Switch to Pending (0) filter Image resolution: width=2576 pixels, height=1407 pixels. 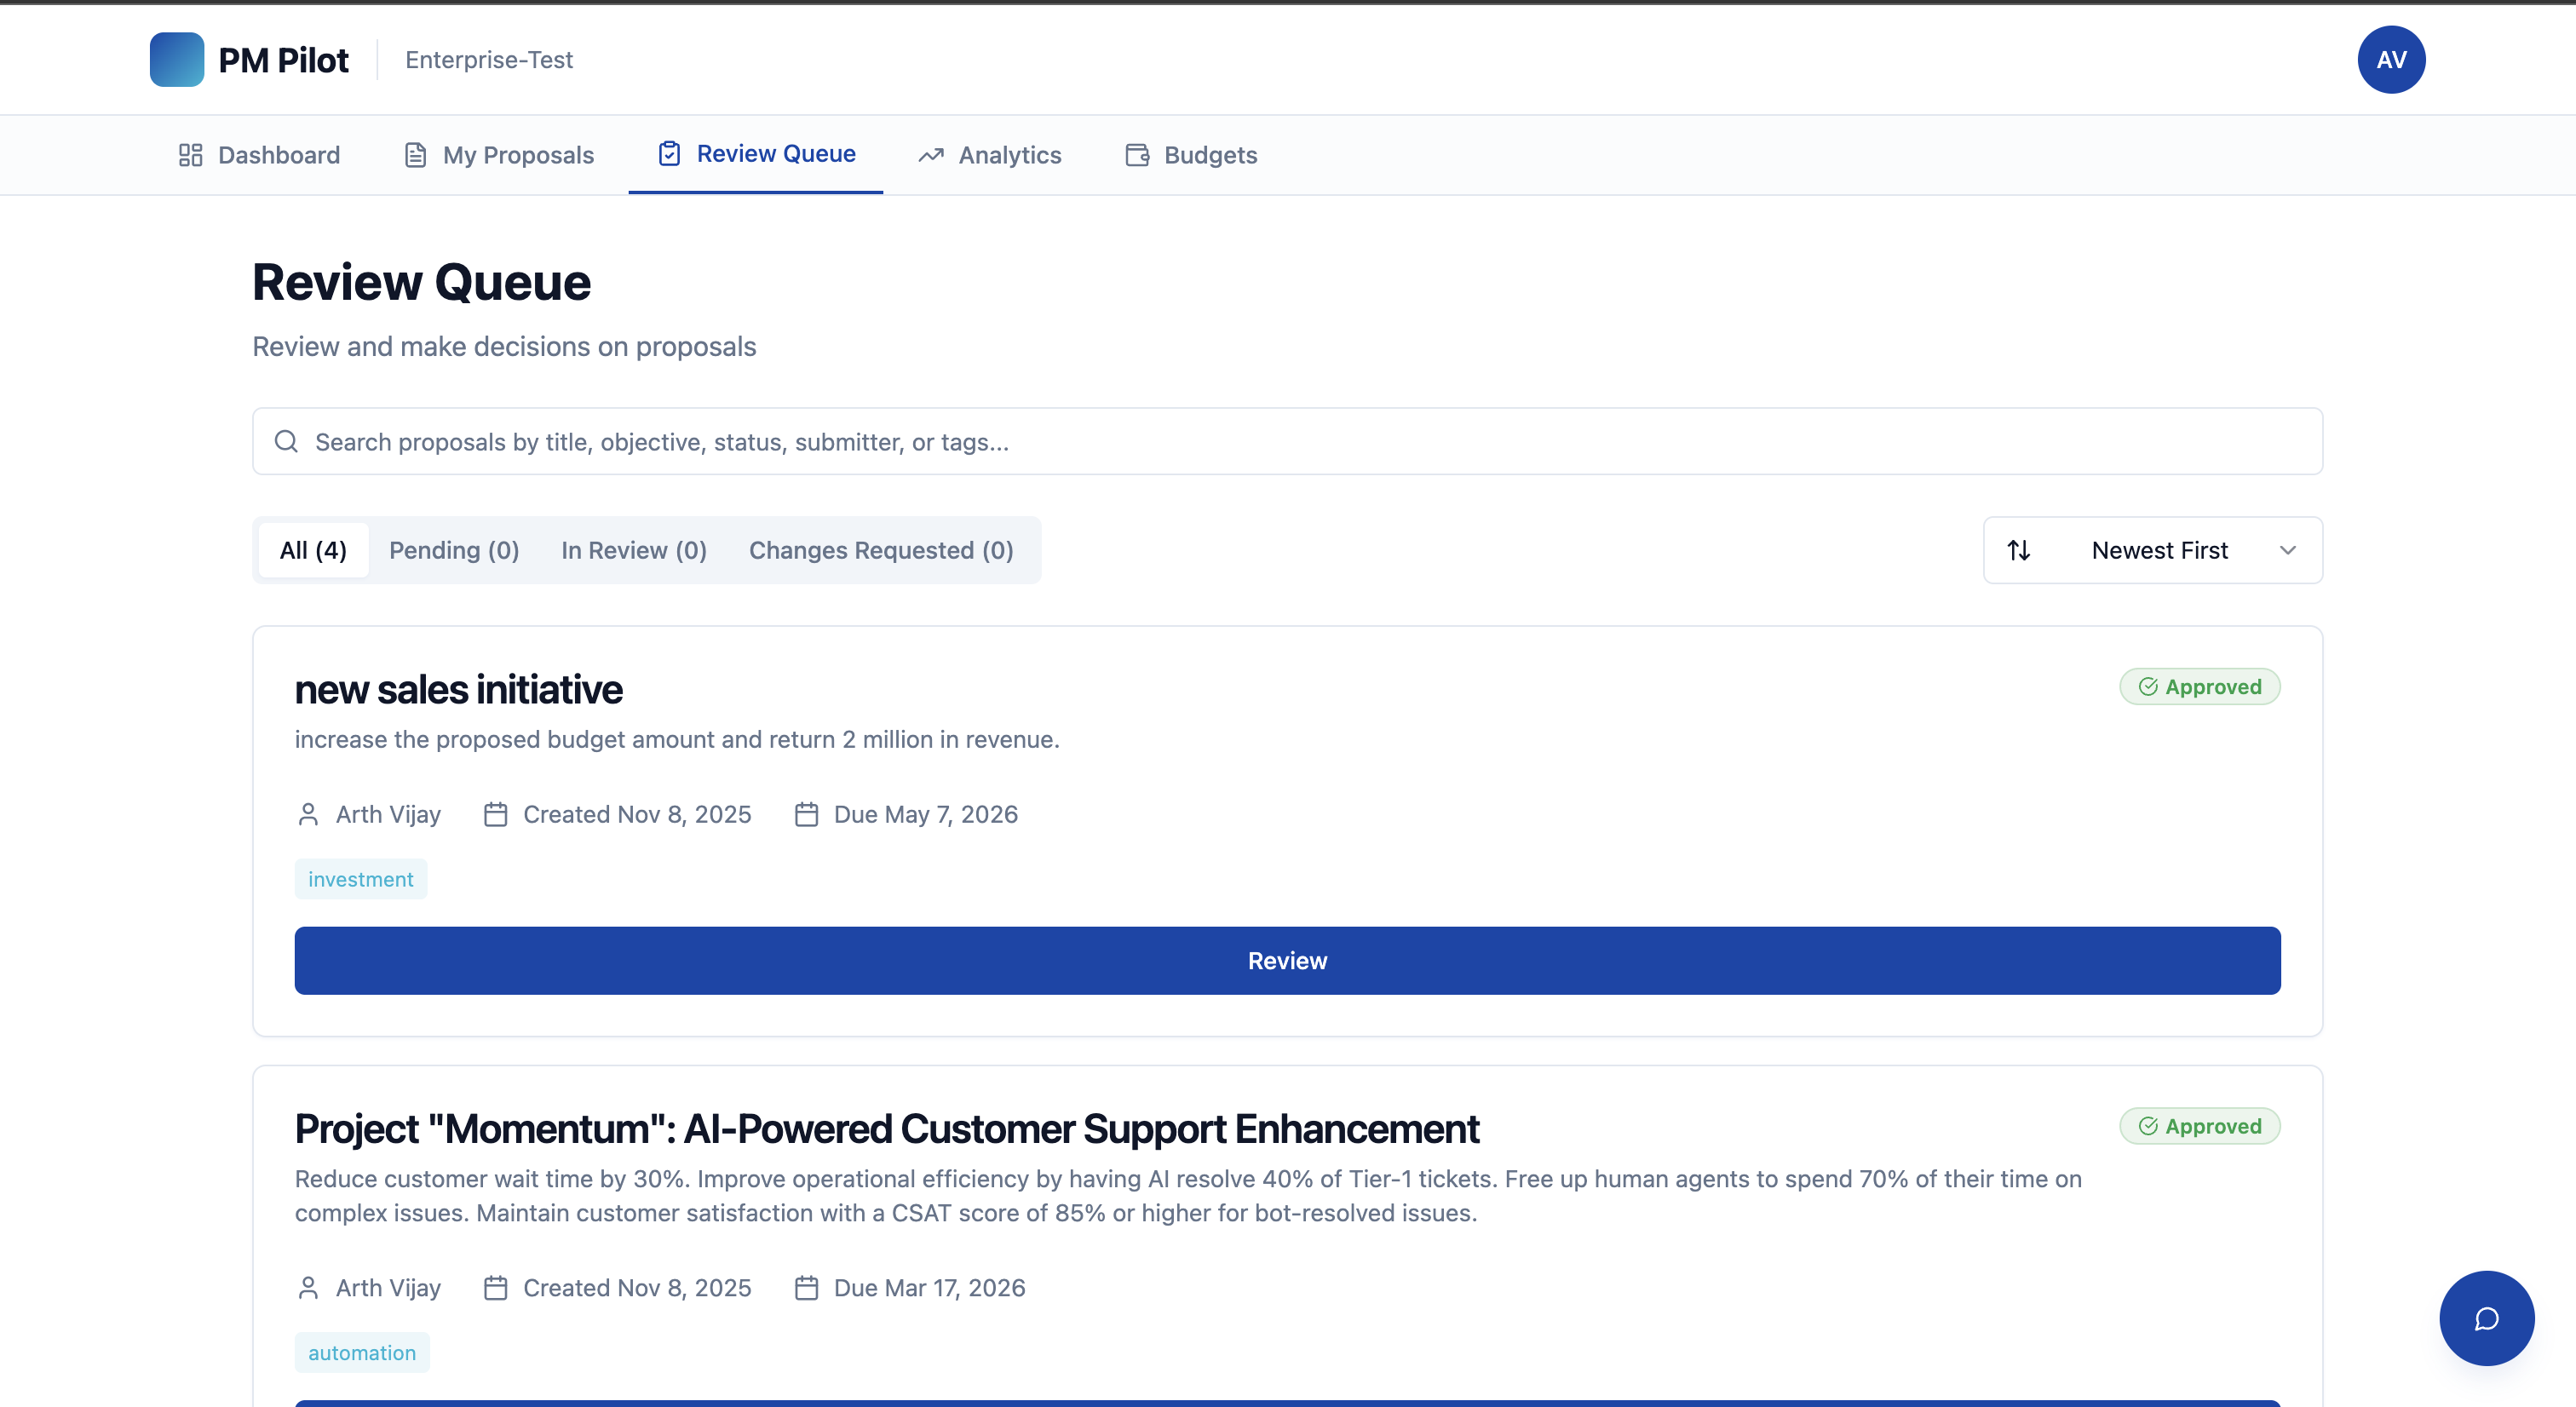coord(454,550)
